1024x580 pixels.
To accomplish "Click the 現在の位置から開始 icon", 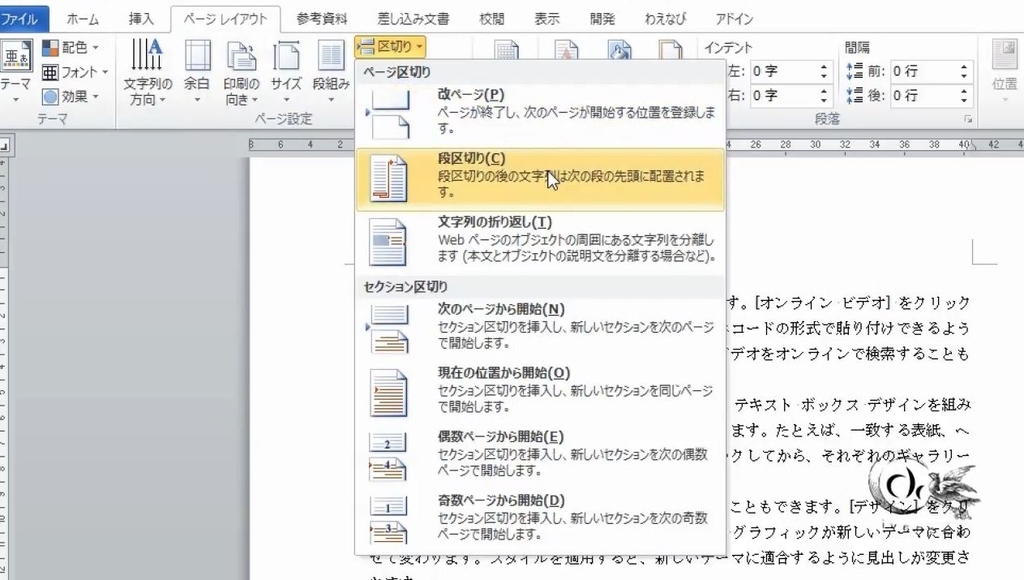I will tap(389, 393).
